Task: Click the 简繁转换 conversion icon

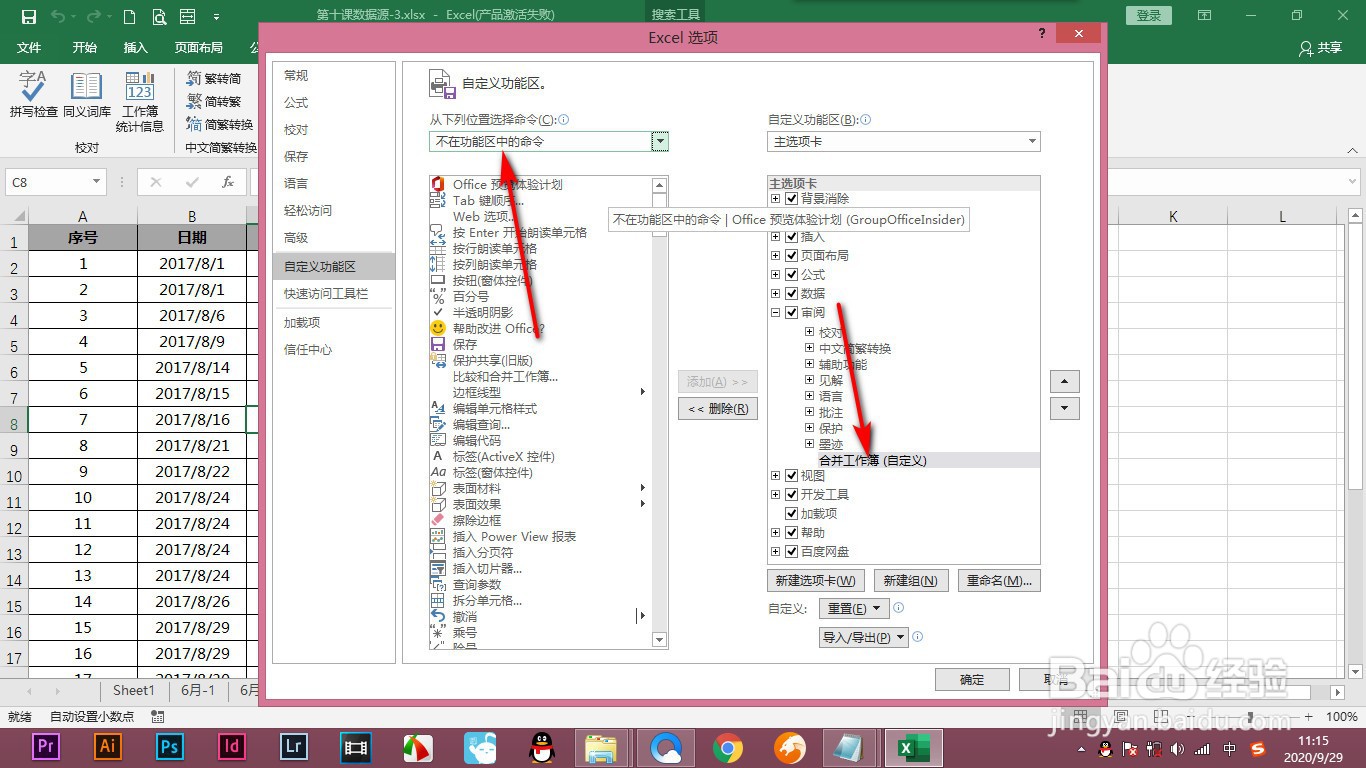Action: point(219,124)
